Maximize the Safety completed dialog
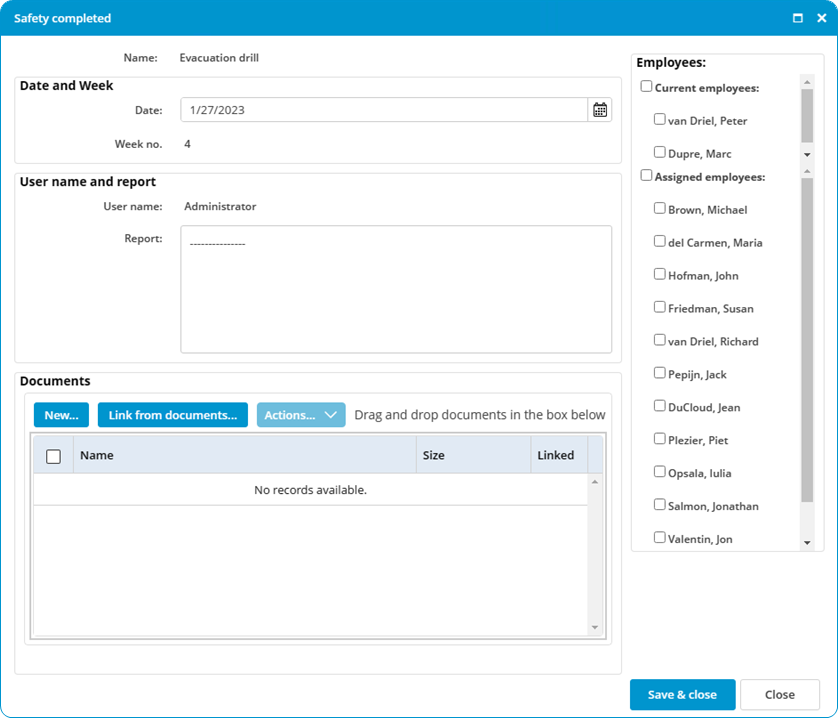Image resolution: width=838 pixels, height=718 pixels. 797,18
